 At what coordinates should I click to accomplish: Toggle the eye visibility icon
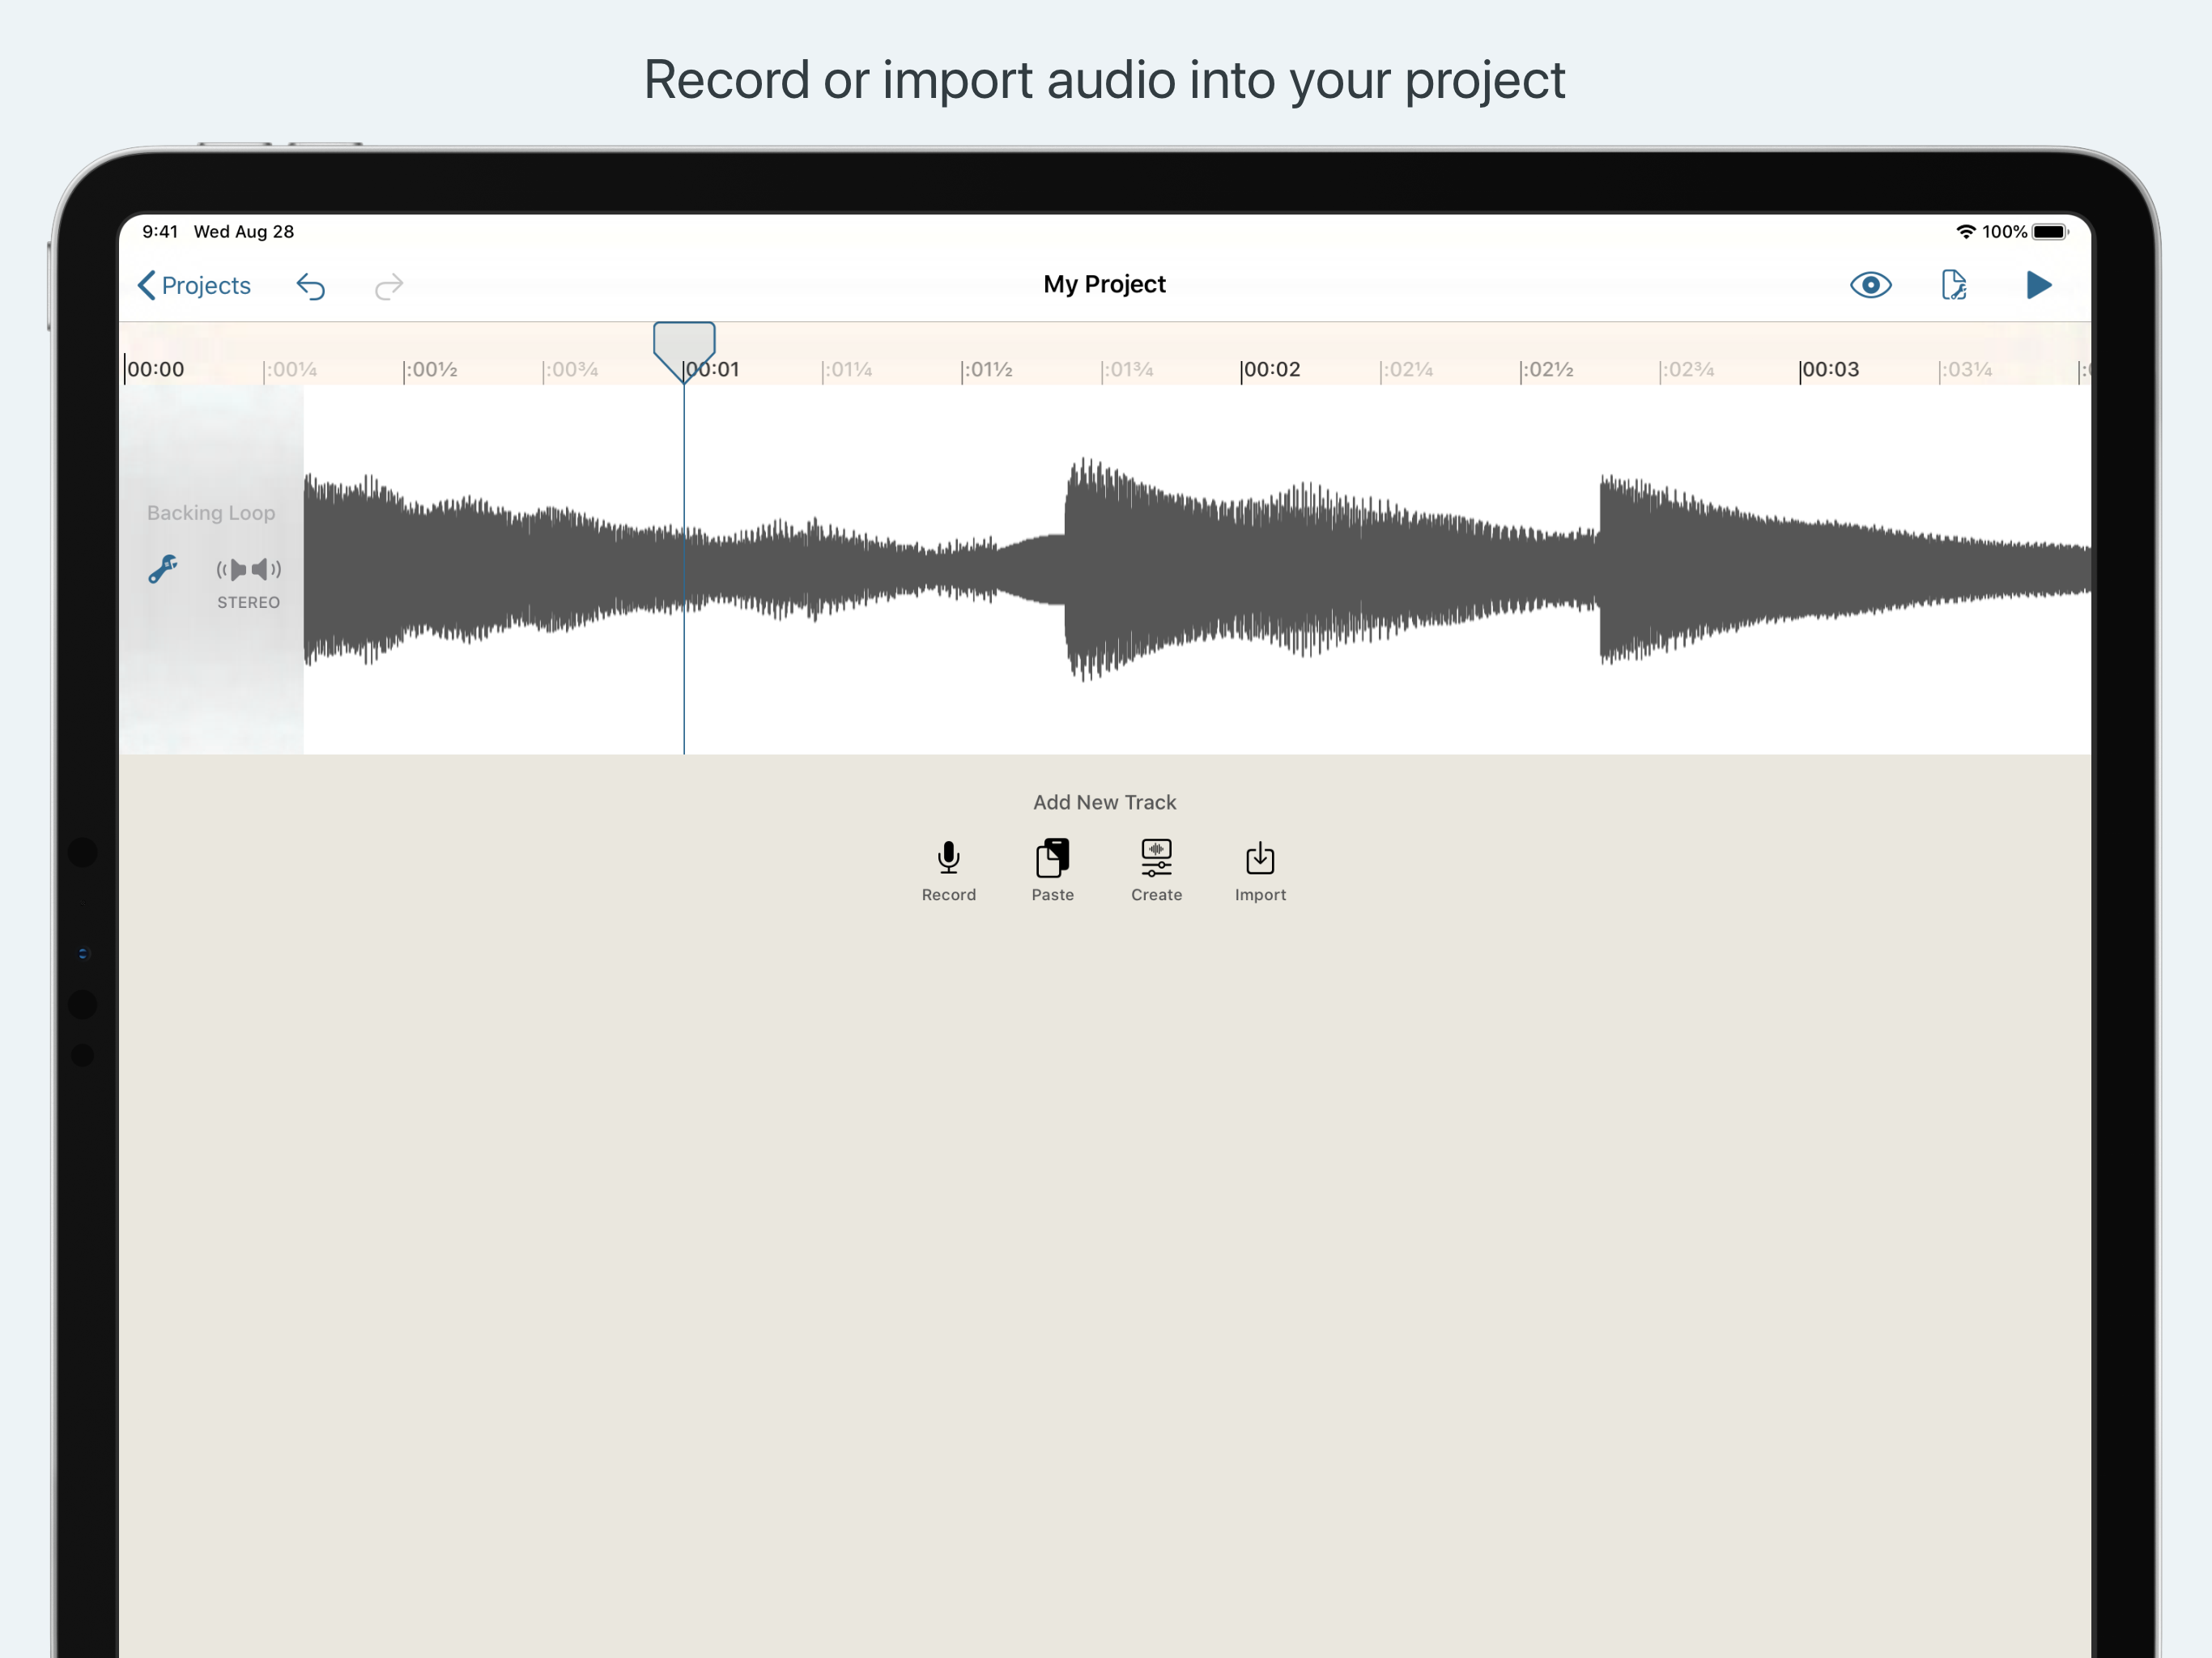click(1870, 285)
